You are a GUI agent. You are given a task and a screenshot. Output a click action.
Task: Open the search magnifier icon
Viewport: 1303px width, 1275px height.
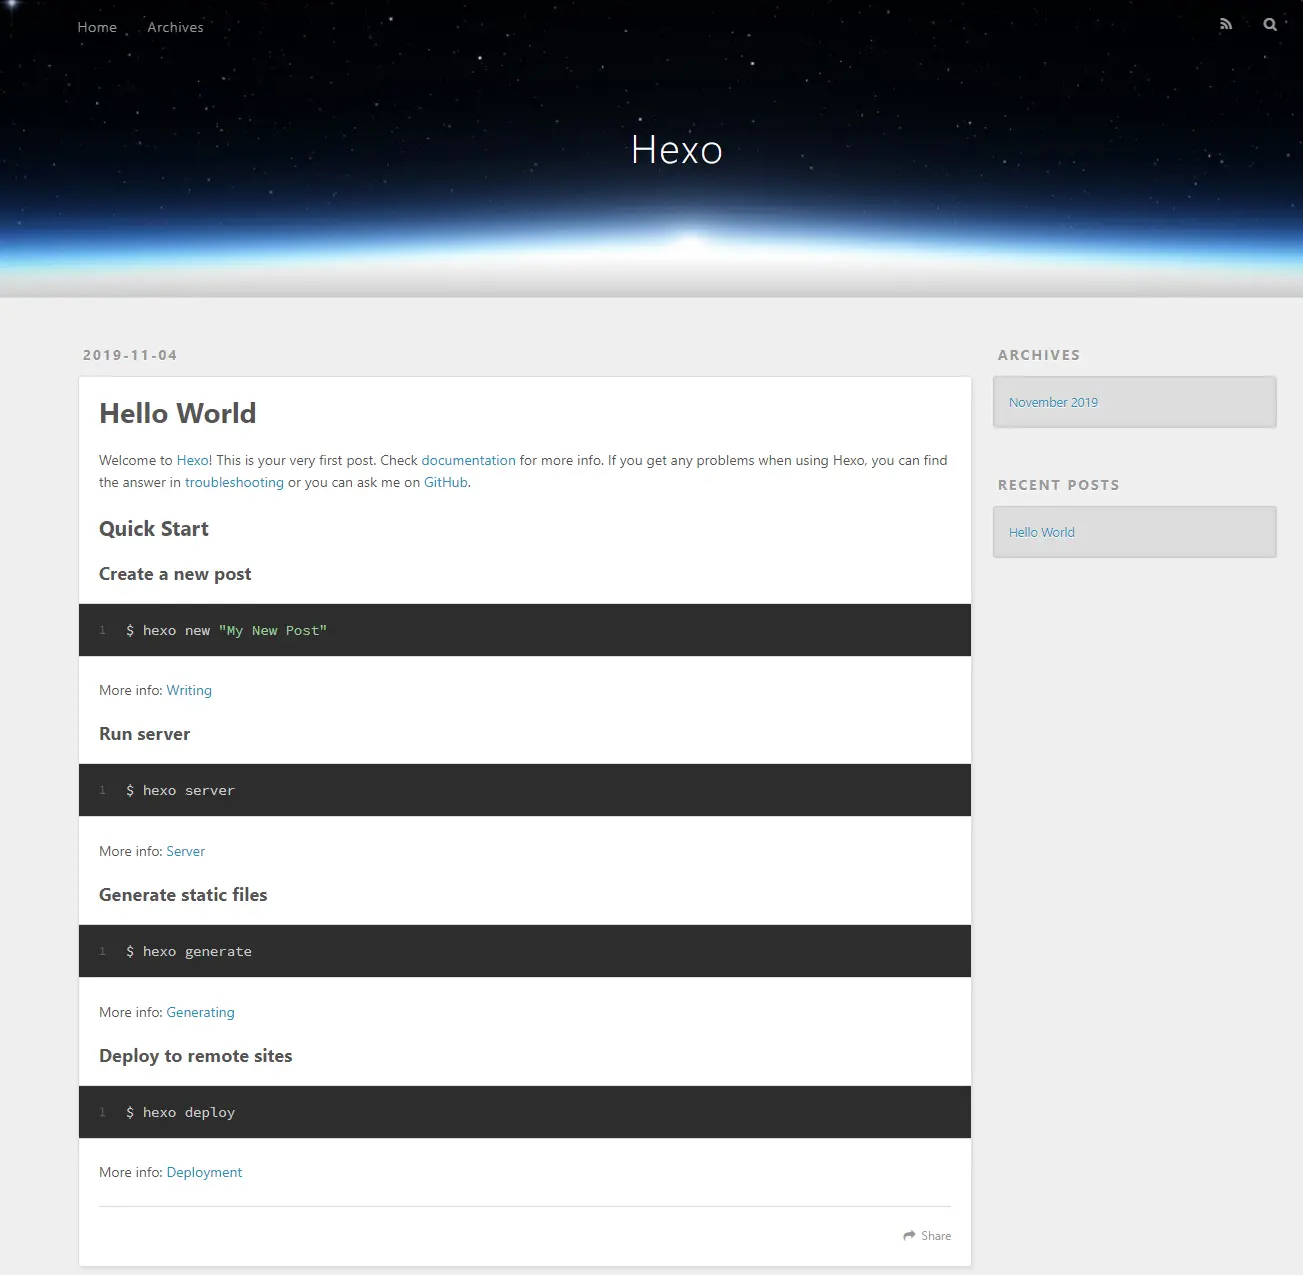click(1270, 25)
